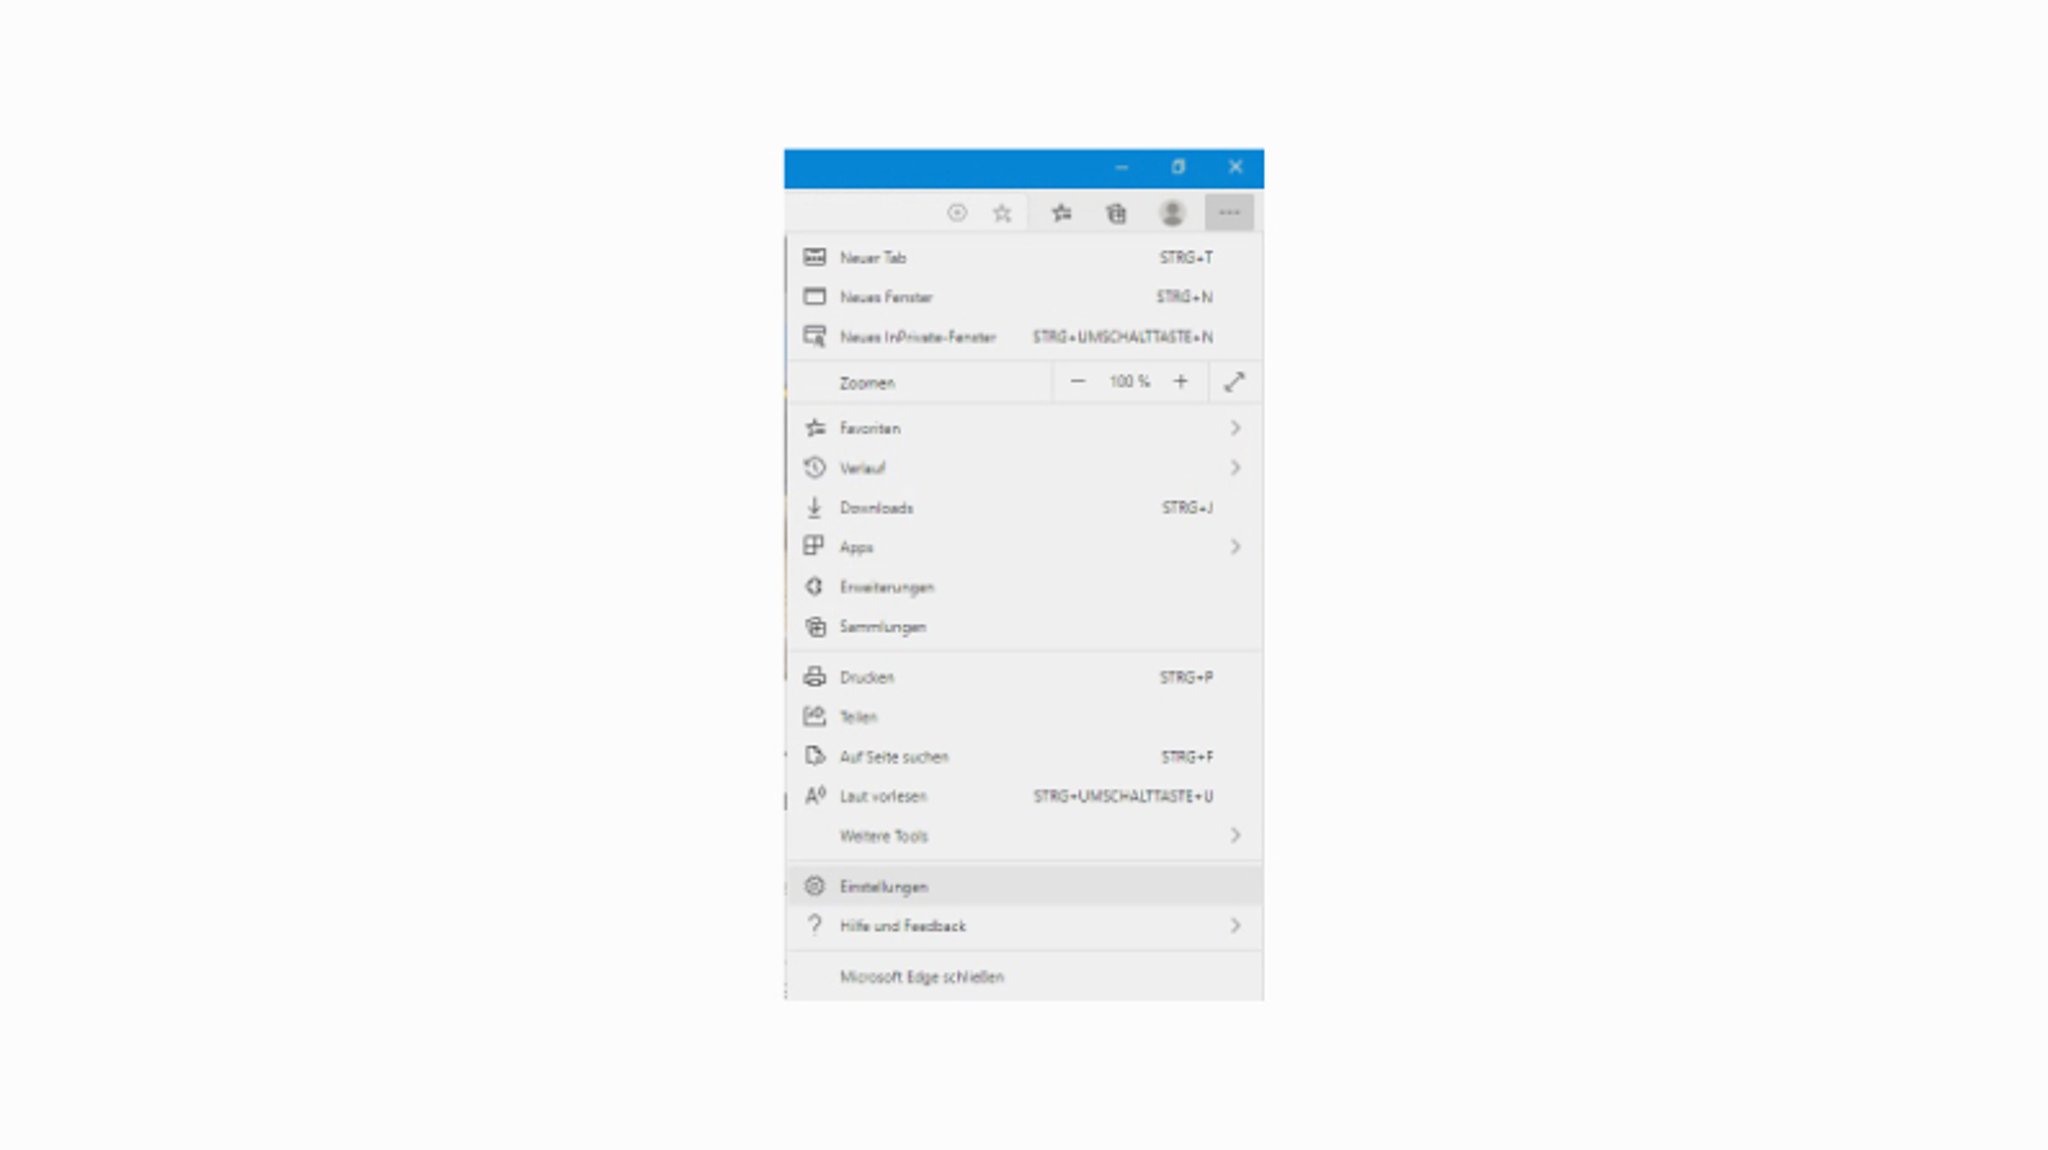Click the Einstellungen (Settings) icon
This screenshot has width=2048, height=1150.
click(x=813, y=886)
